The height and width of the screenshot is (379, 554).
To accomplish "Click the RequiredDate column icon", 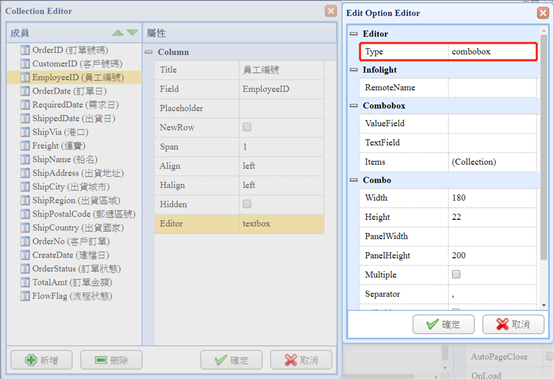I will click(25, 105).
